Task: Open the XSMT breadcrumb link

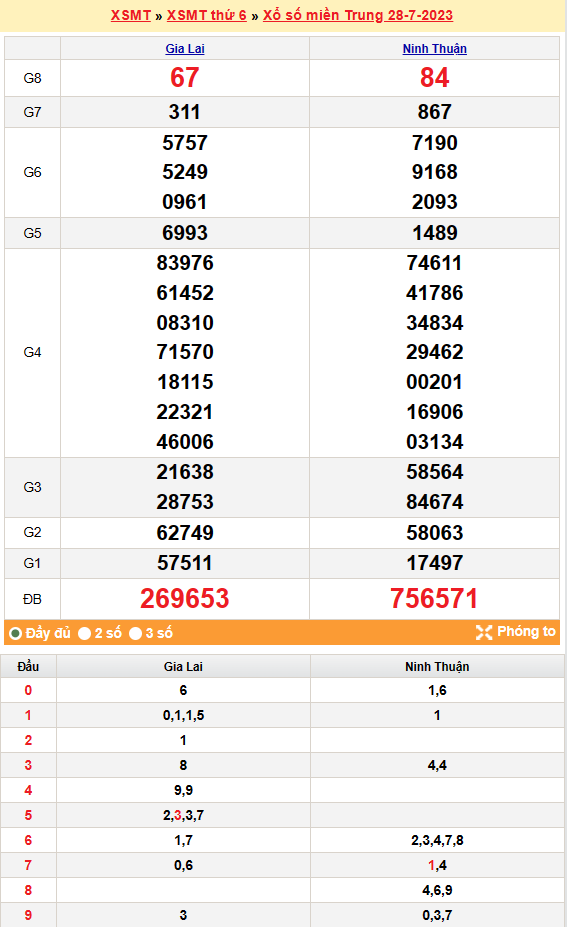Action: point(131,15)
